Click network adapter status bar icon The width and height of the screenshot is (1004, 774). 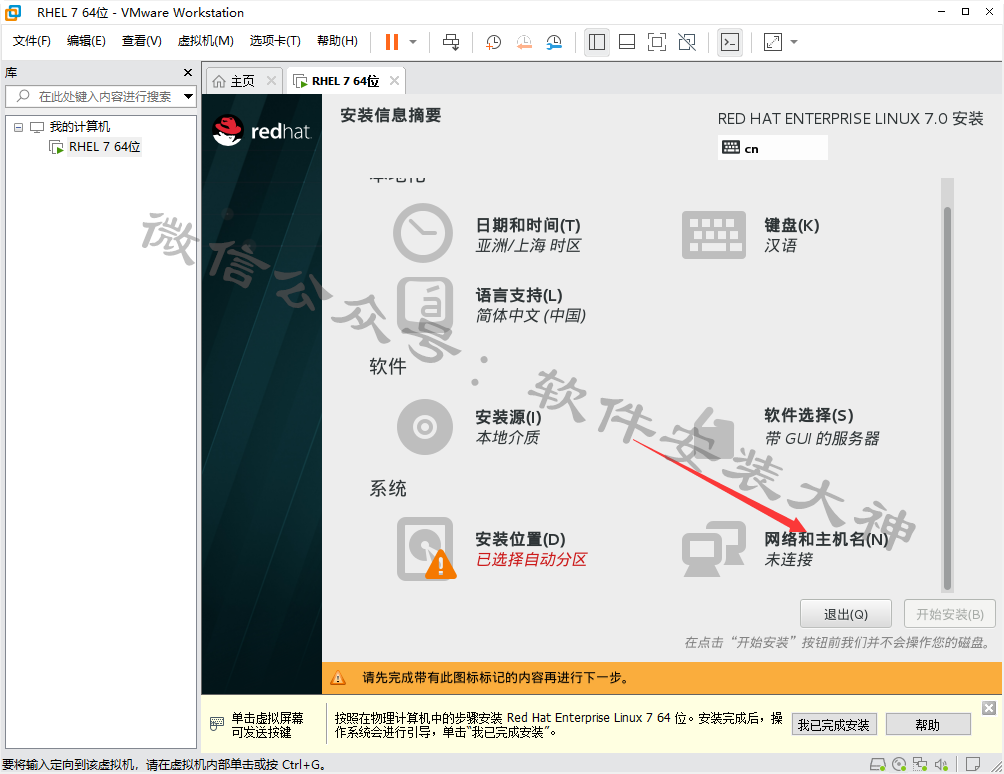coord(920,764)
